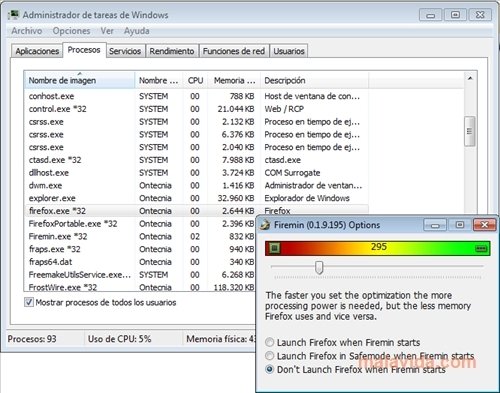Open the Ayuda menu
500x393 pixels.
(137, 31)
